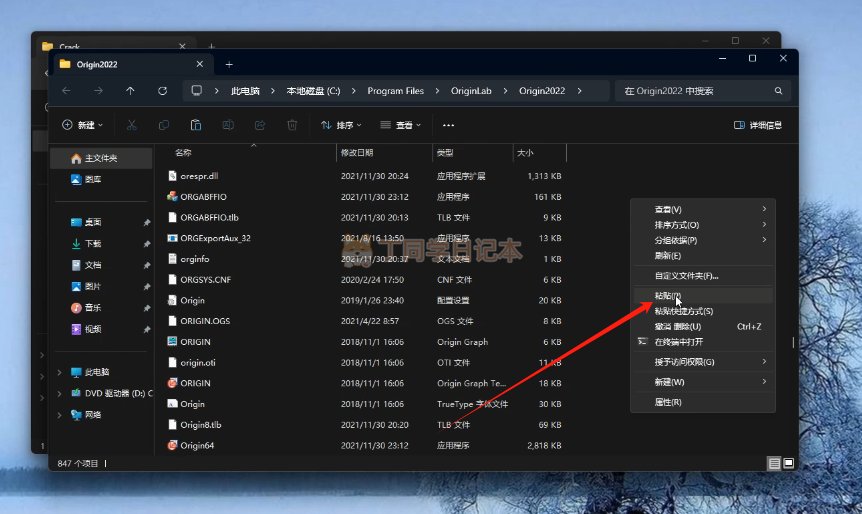This screenshot has height=514, width=862.
Task: Click the 在 Origin2022 中搜索 search box
Action: [x=690, y=91]
